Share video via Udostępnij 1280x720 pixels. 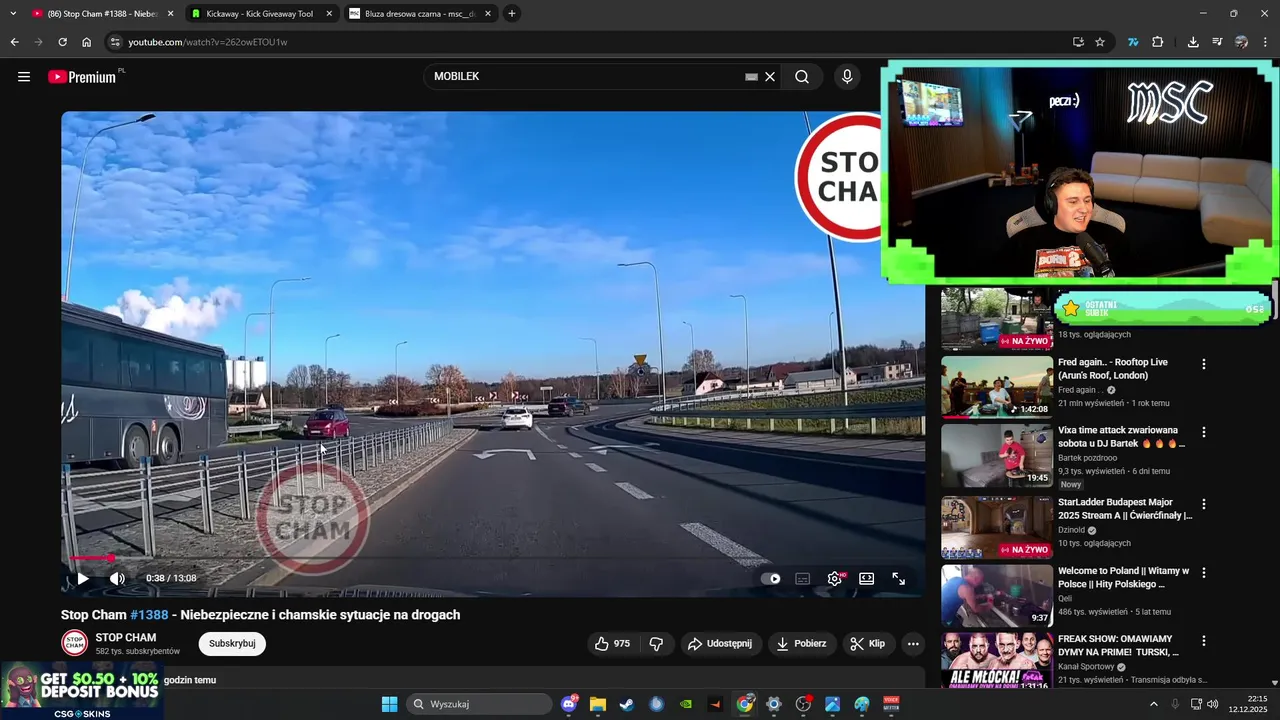pos(720,644)
